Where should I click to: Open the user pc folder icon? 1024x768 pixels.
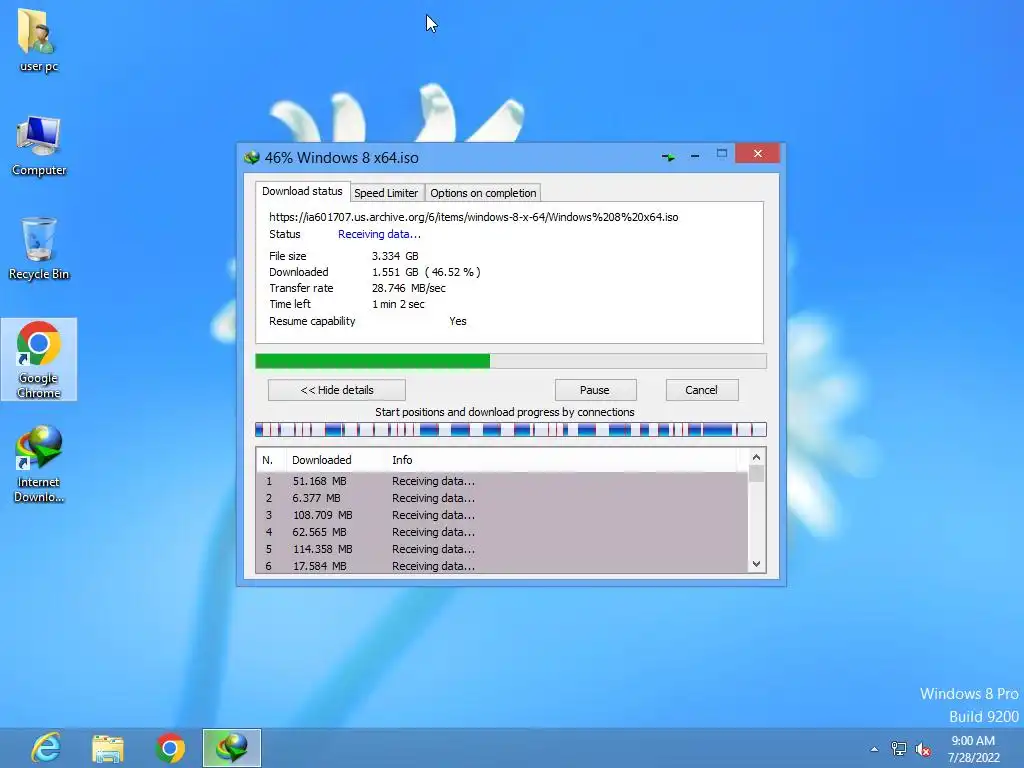[39, 39]
